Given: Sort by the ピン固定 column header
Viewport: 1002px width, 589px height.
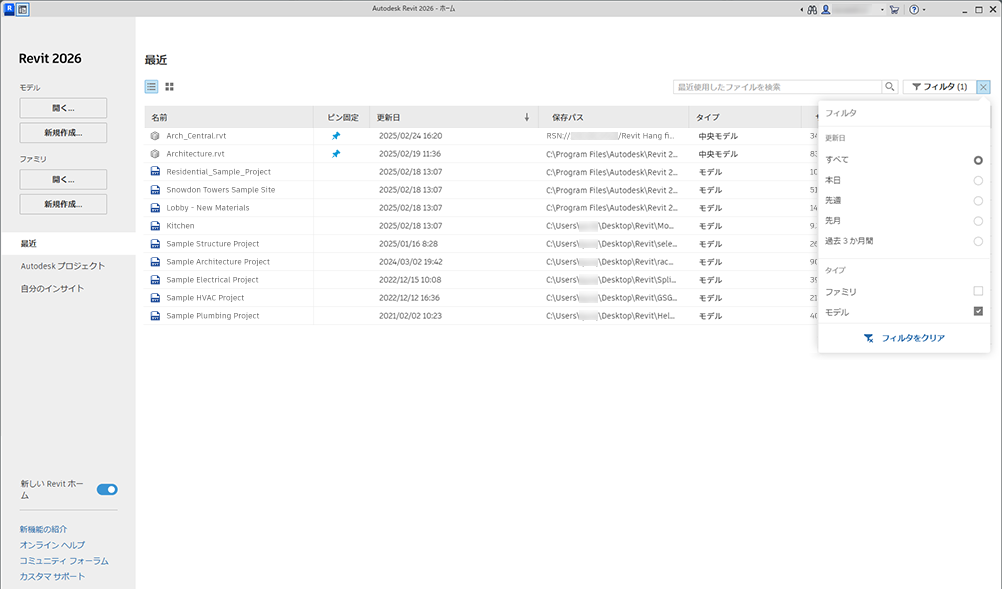Looking at the screenshot, I should pos(343,118).
